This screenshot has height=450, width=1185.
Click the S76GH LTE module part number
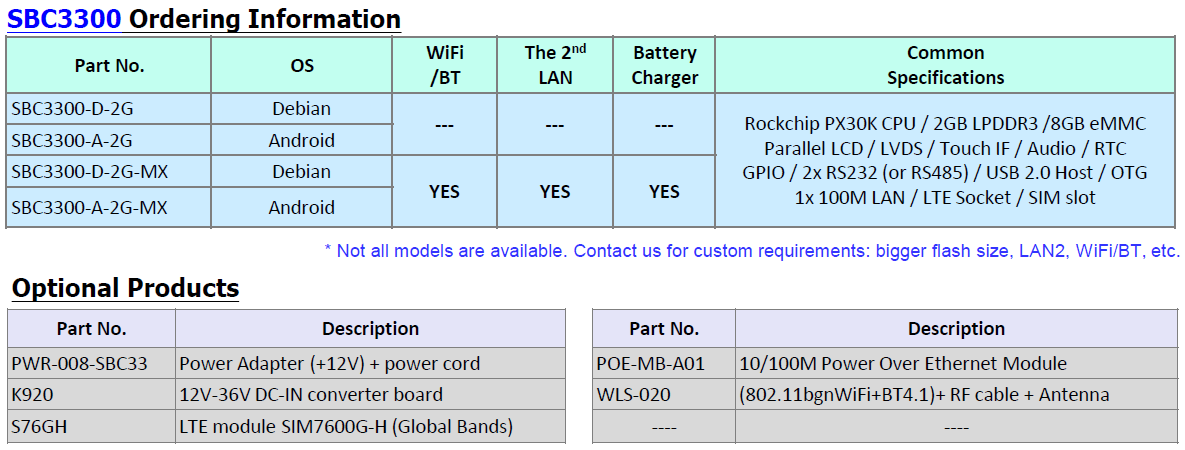click(x=39, y=427)
